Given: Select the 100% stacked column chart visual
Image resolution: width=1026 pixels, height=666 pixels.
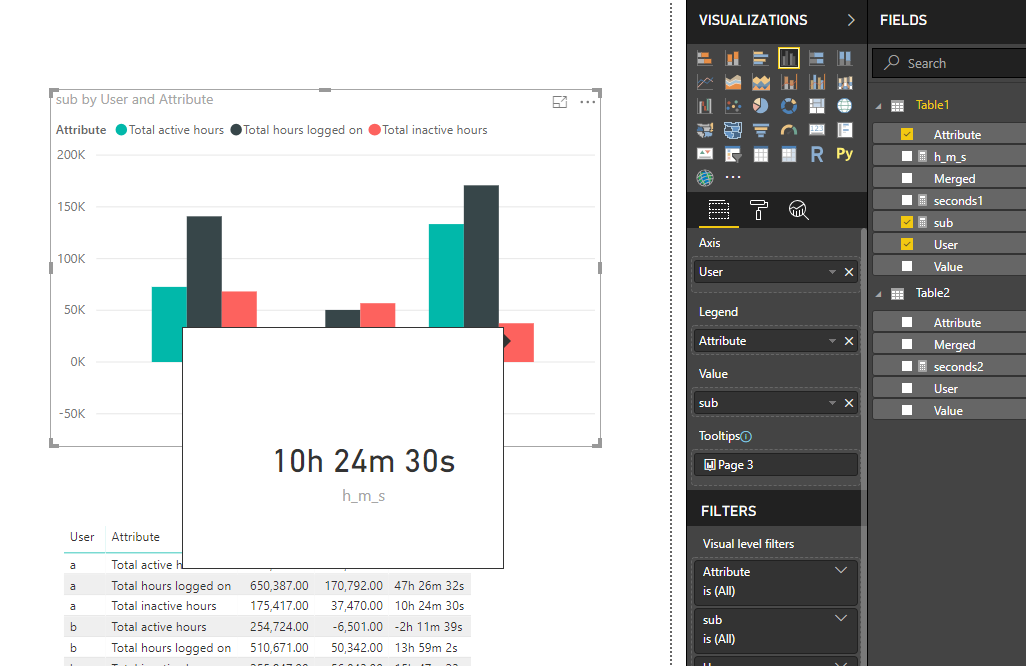Looking at the screenshot, I should (x=845, y=58).
